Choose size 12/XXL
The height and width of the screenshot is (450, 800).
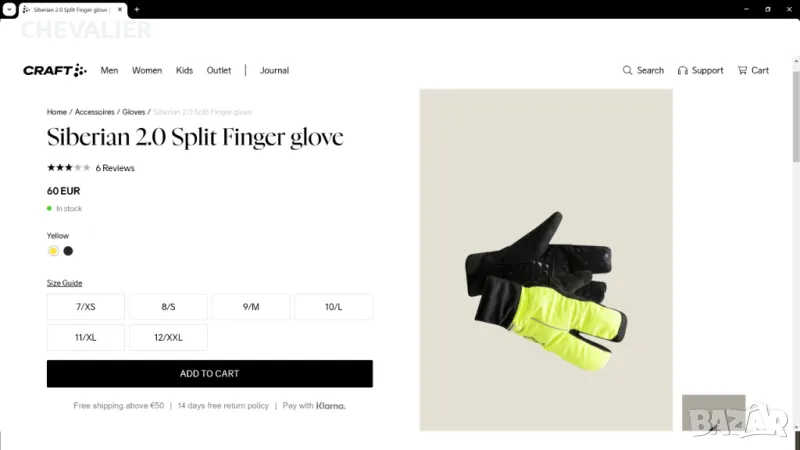point(168,337)
